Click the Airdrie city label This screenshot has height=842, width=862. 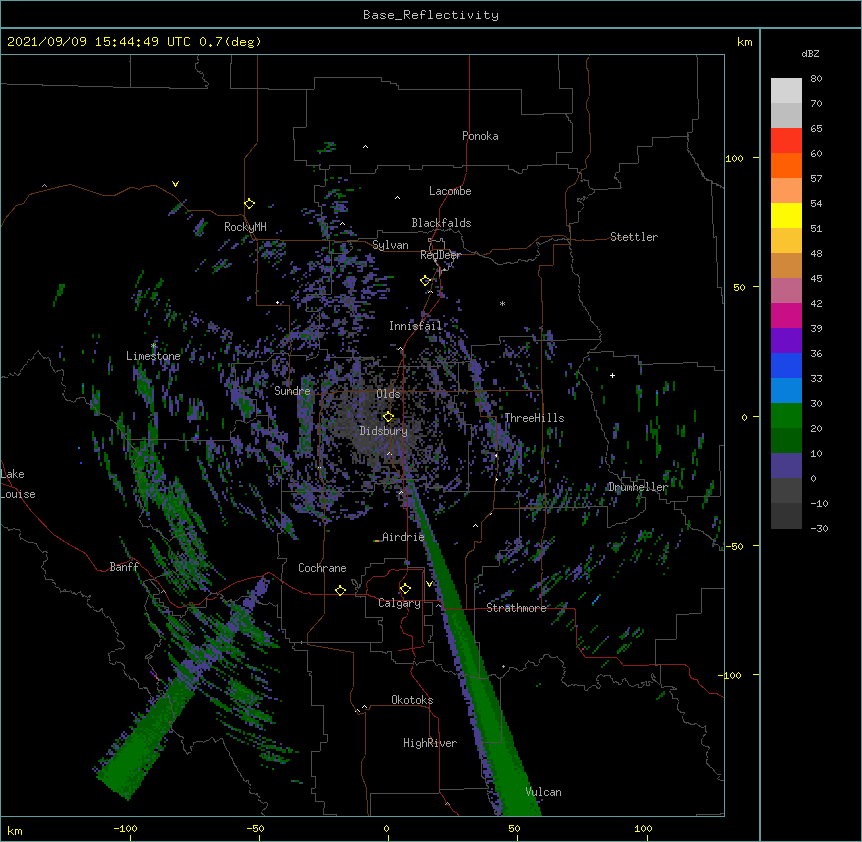(403, 537)
